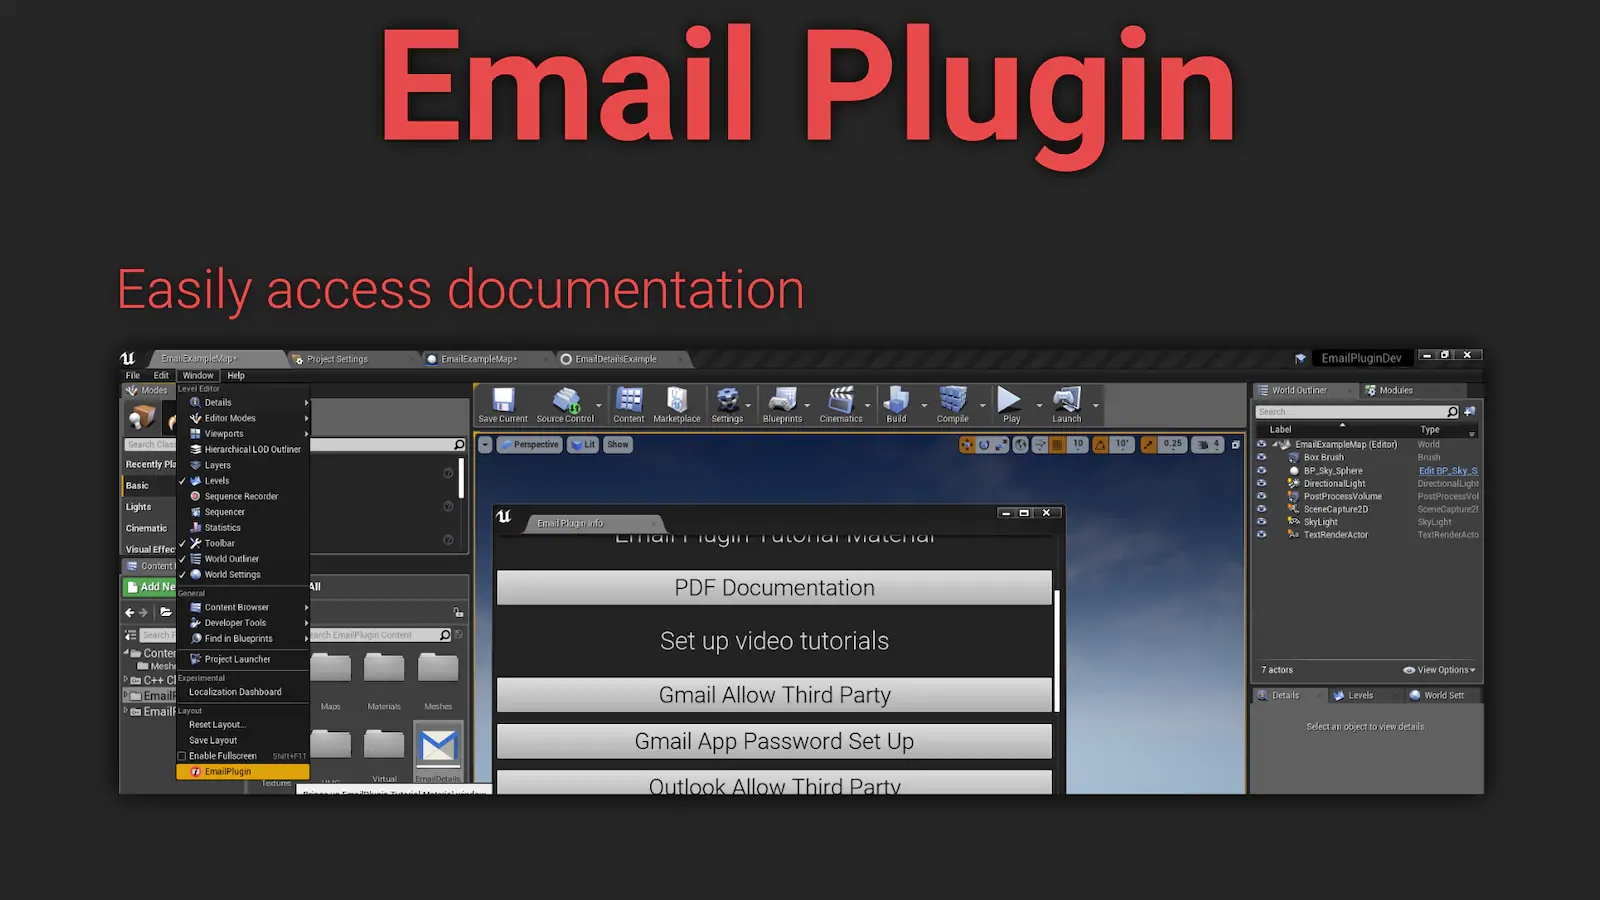Select the scale gizmo tool in viewport
The image size is (1600, 900).
pyautogui.click(x=1001, y=445)
